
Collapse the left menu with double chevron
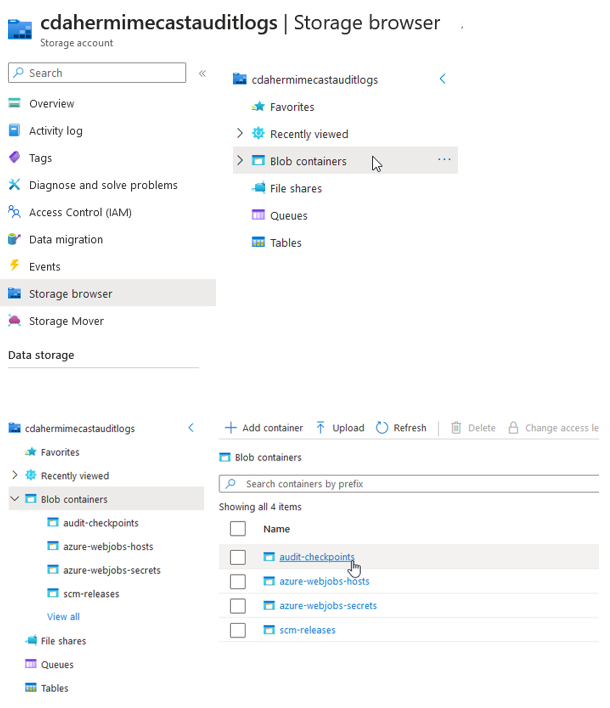point(202,73)
